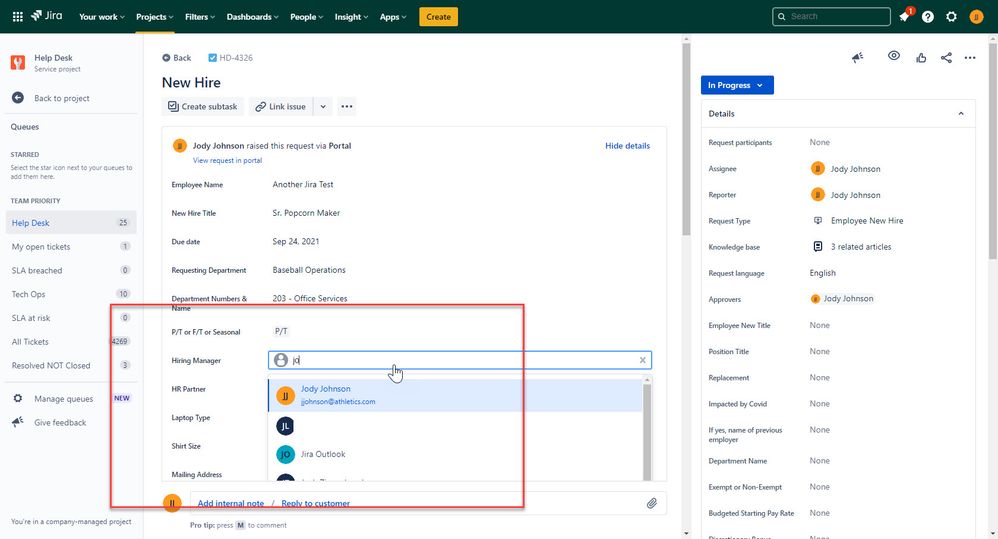Clear the Hiring Manager field with X
This screenshot has height=539, width=998.
click(x=642, y=360)
